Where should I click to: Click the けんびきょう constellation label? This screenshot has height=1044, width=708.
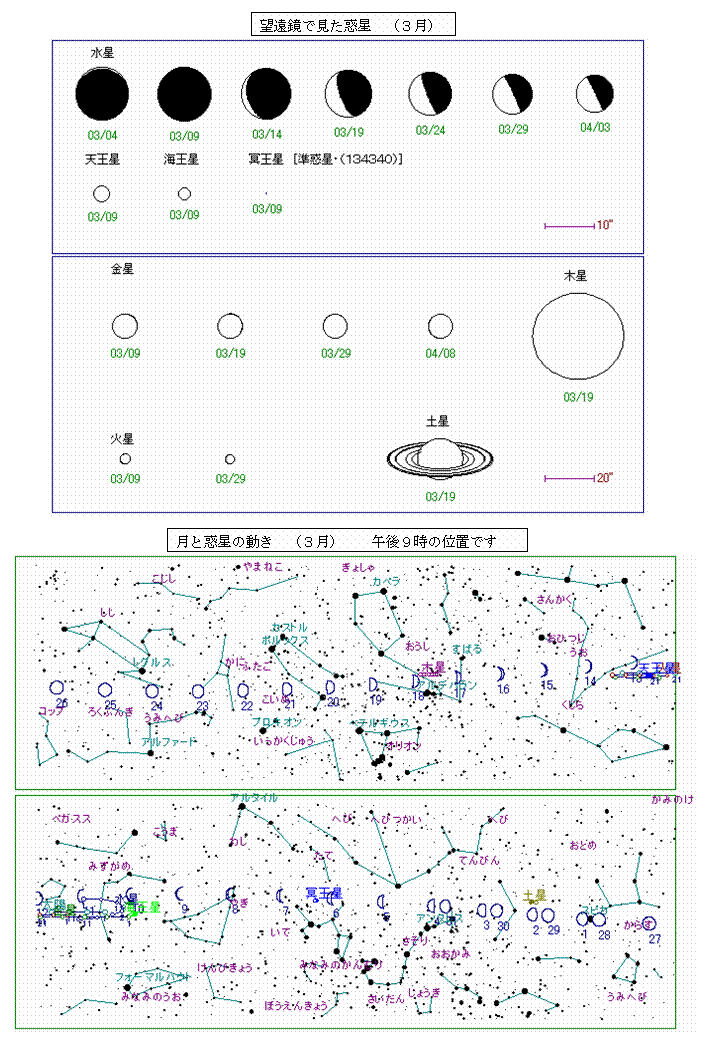pos(225,967)
